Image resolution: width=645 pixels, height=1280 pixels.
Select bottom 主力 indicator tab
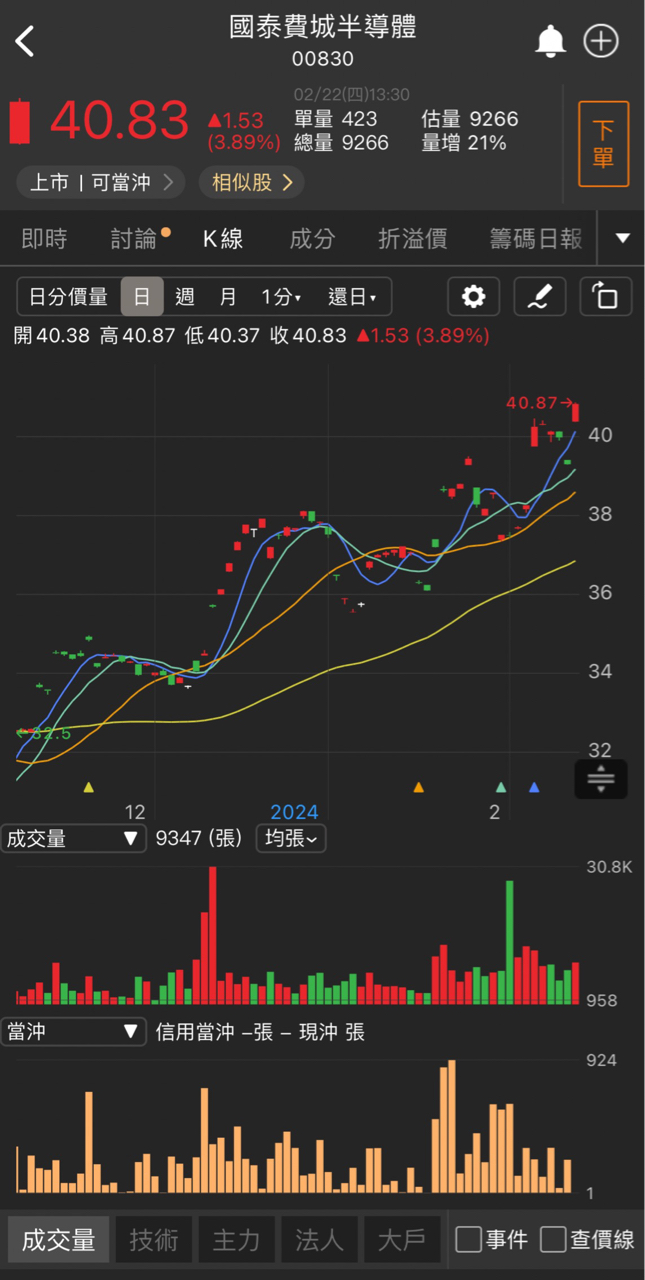point(237,1240)
